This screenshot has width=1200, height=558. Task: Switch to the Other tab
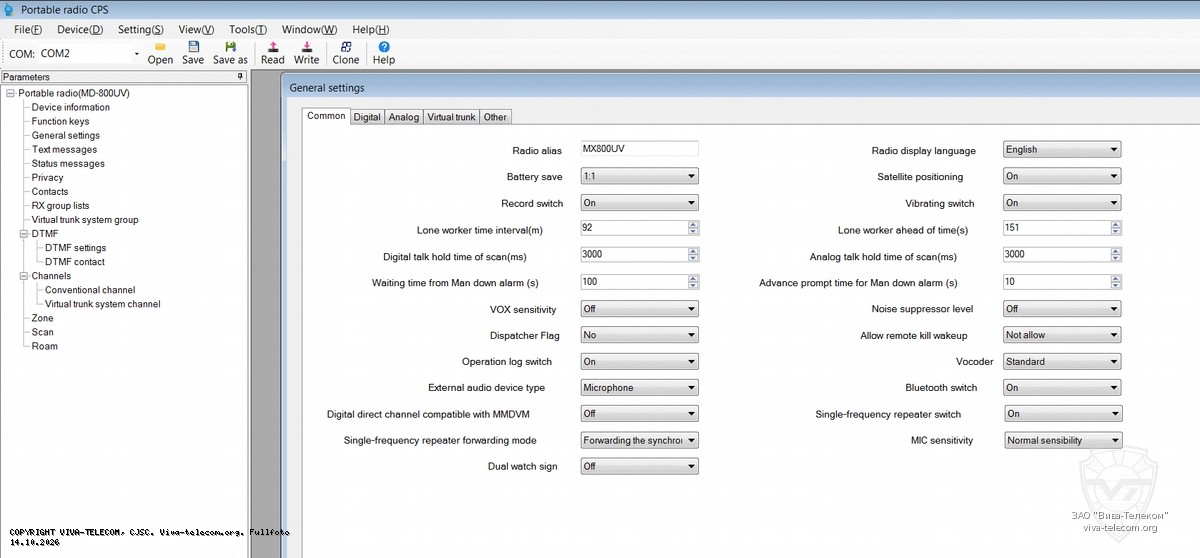click(x=495, y=117)
